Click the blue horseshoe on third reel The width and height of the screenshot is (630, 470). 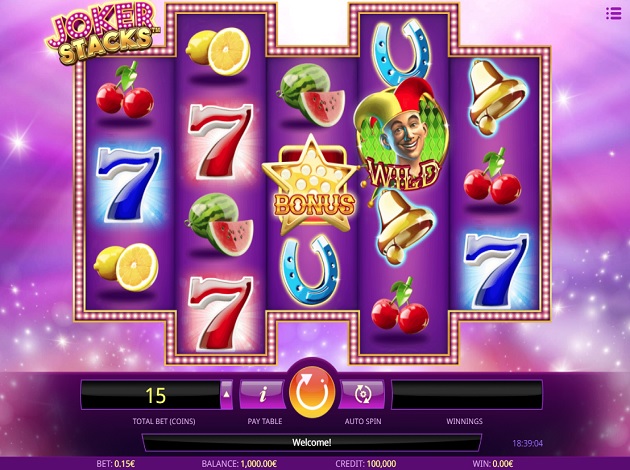(310, 270)
